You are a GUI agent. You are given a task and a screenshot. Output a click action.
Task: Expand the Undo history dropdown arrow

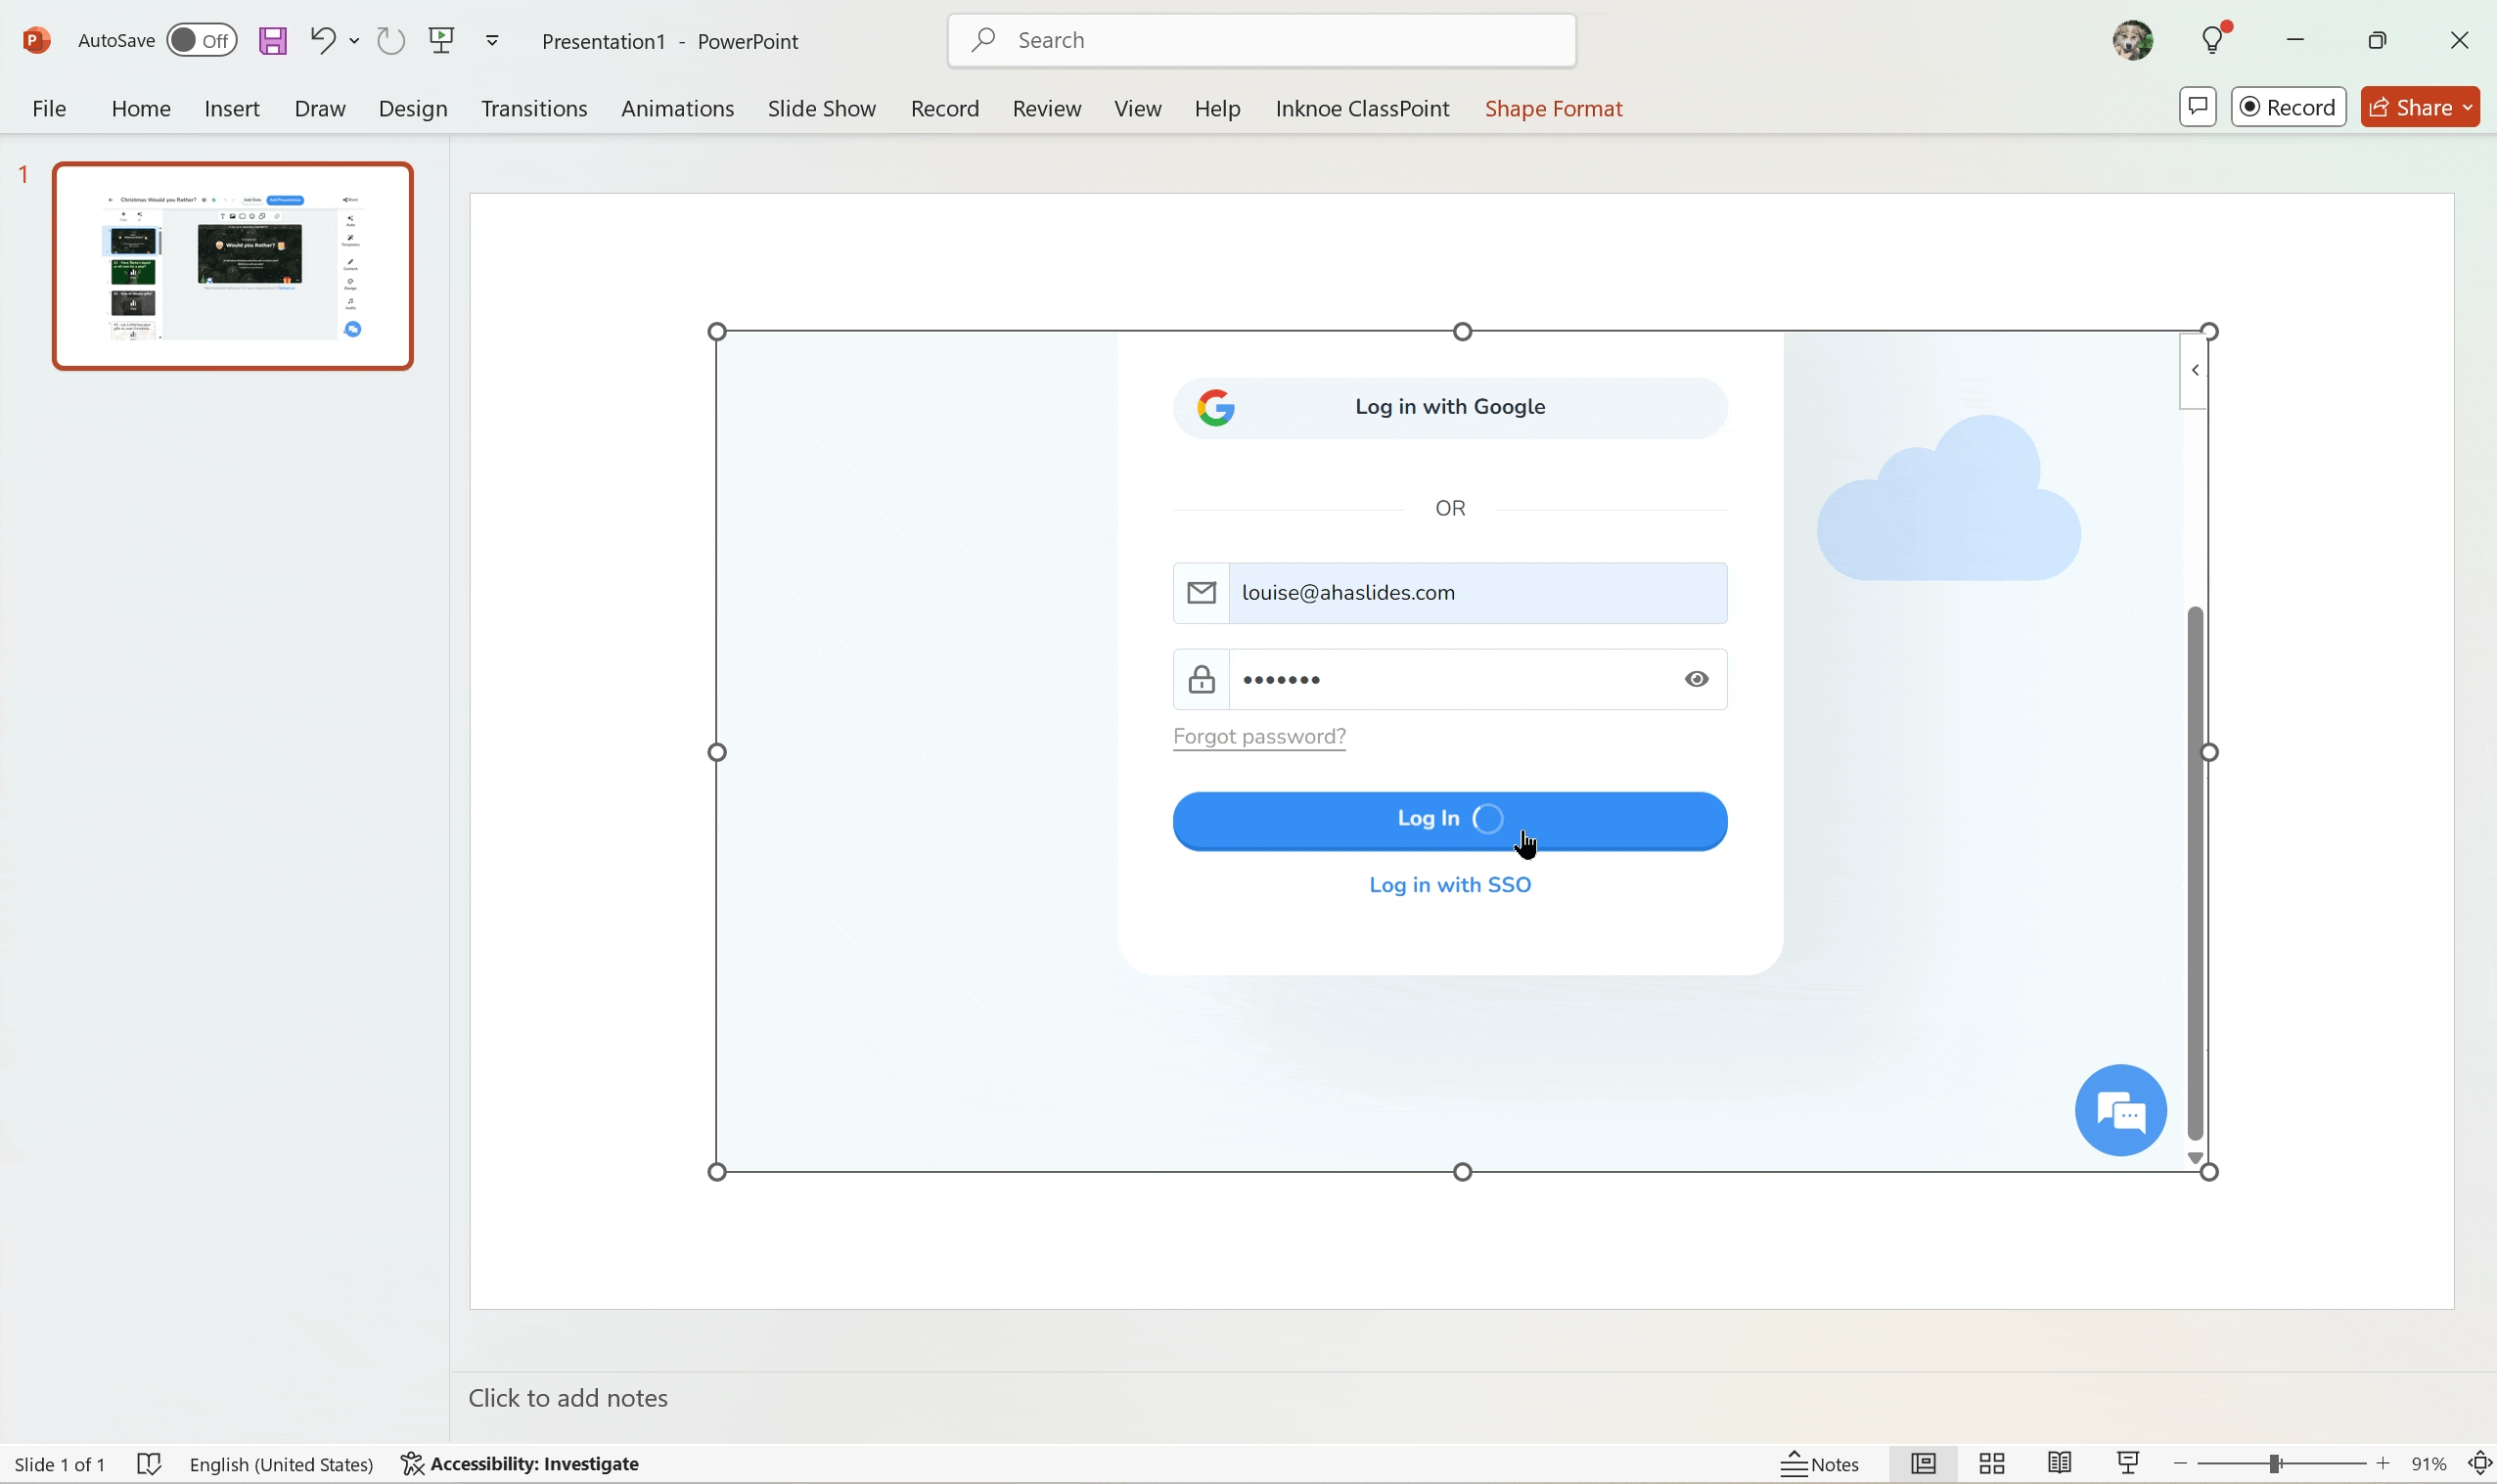click(x=354, y=41)
